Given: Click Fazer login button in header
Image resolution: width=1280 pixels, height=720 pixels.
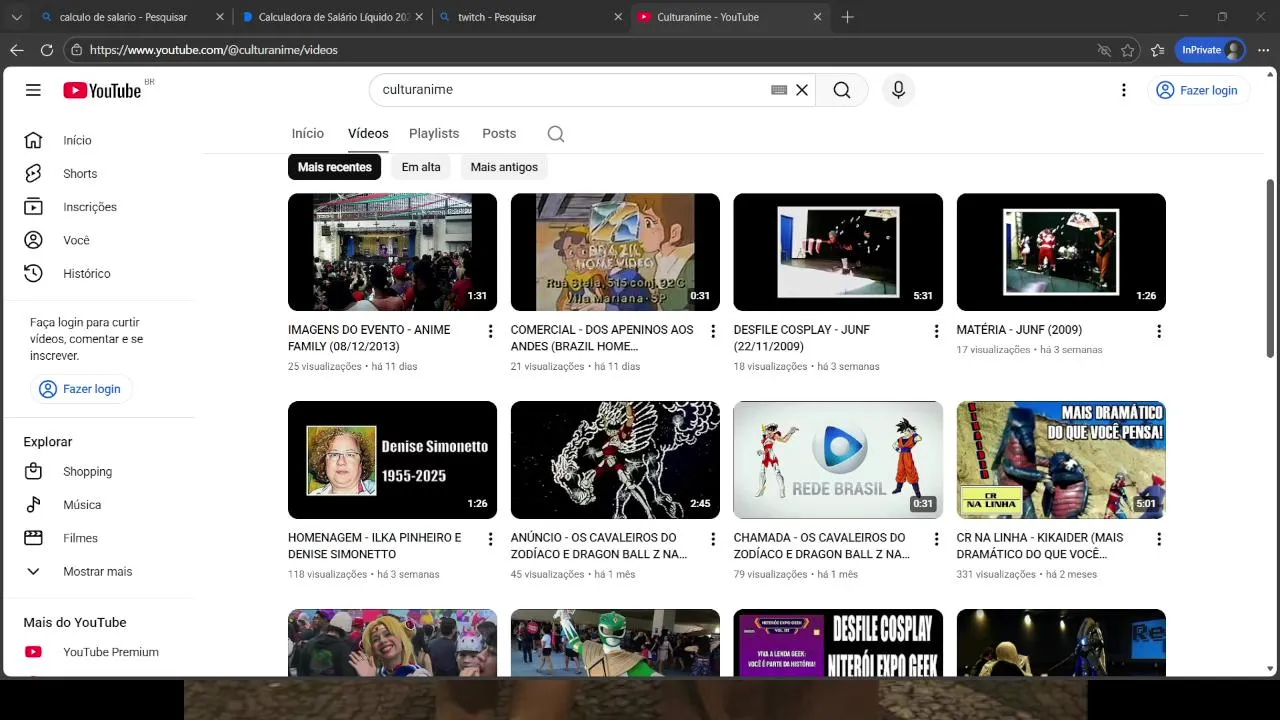Looking at the screenshot, I should (1198, 90).
